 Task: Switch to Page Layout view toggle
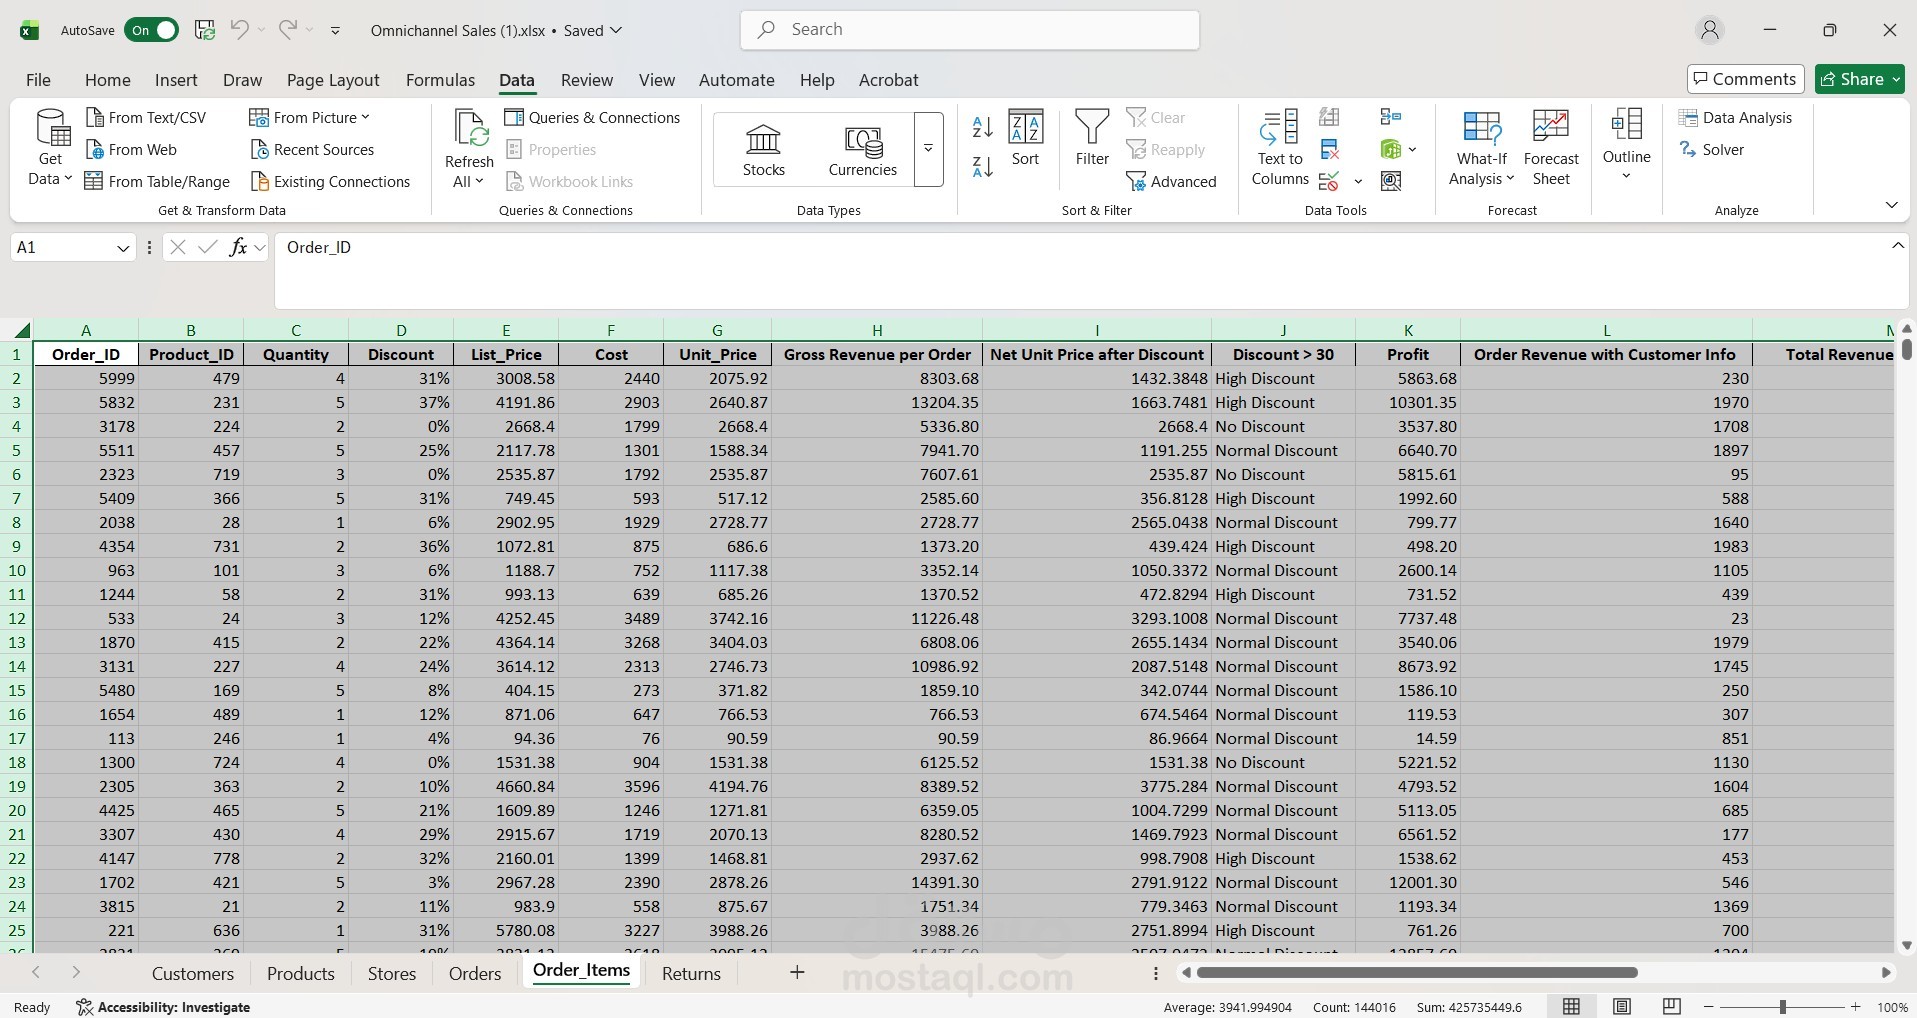1622,1006
